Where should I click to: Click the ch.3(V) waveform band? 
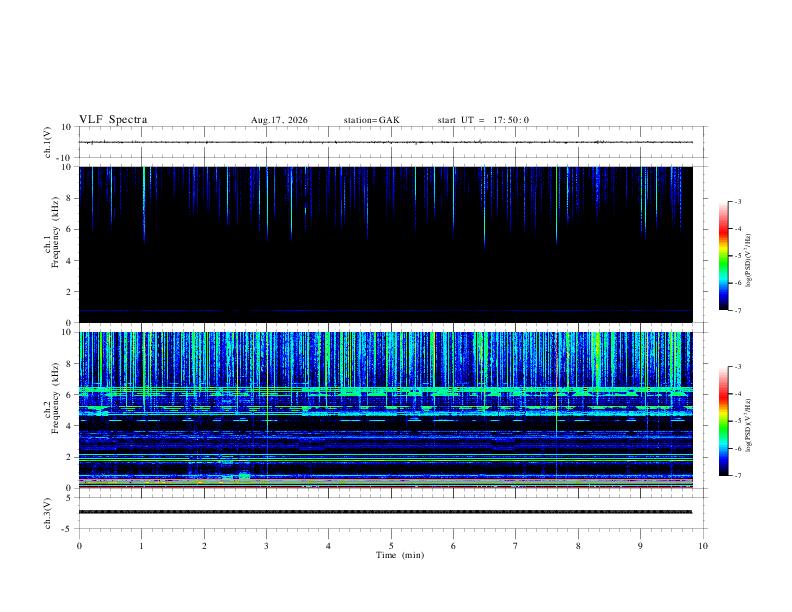pyautogui.click(x=386, y=512)
